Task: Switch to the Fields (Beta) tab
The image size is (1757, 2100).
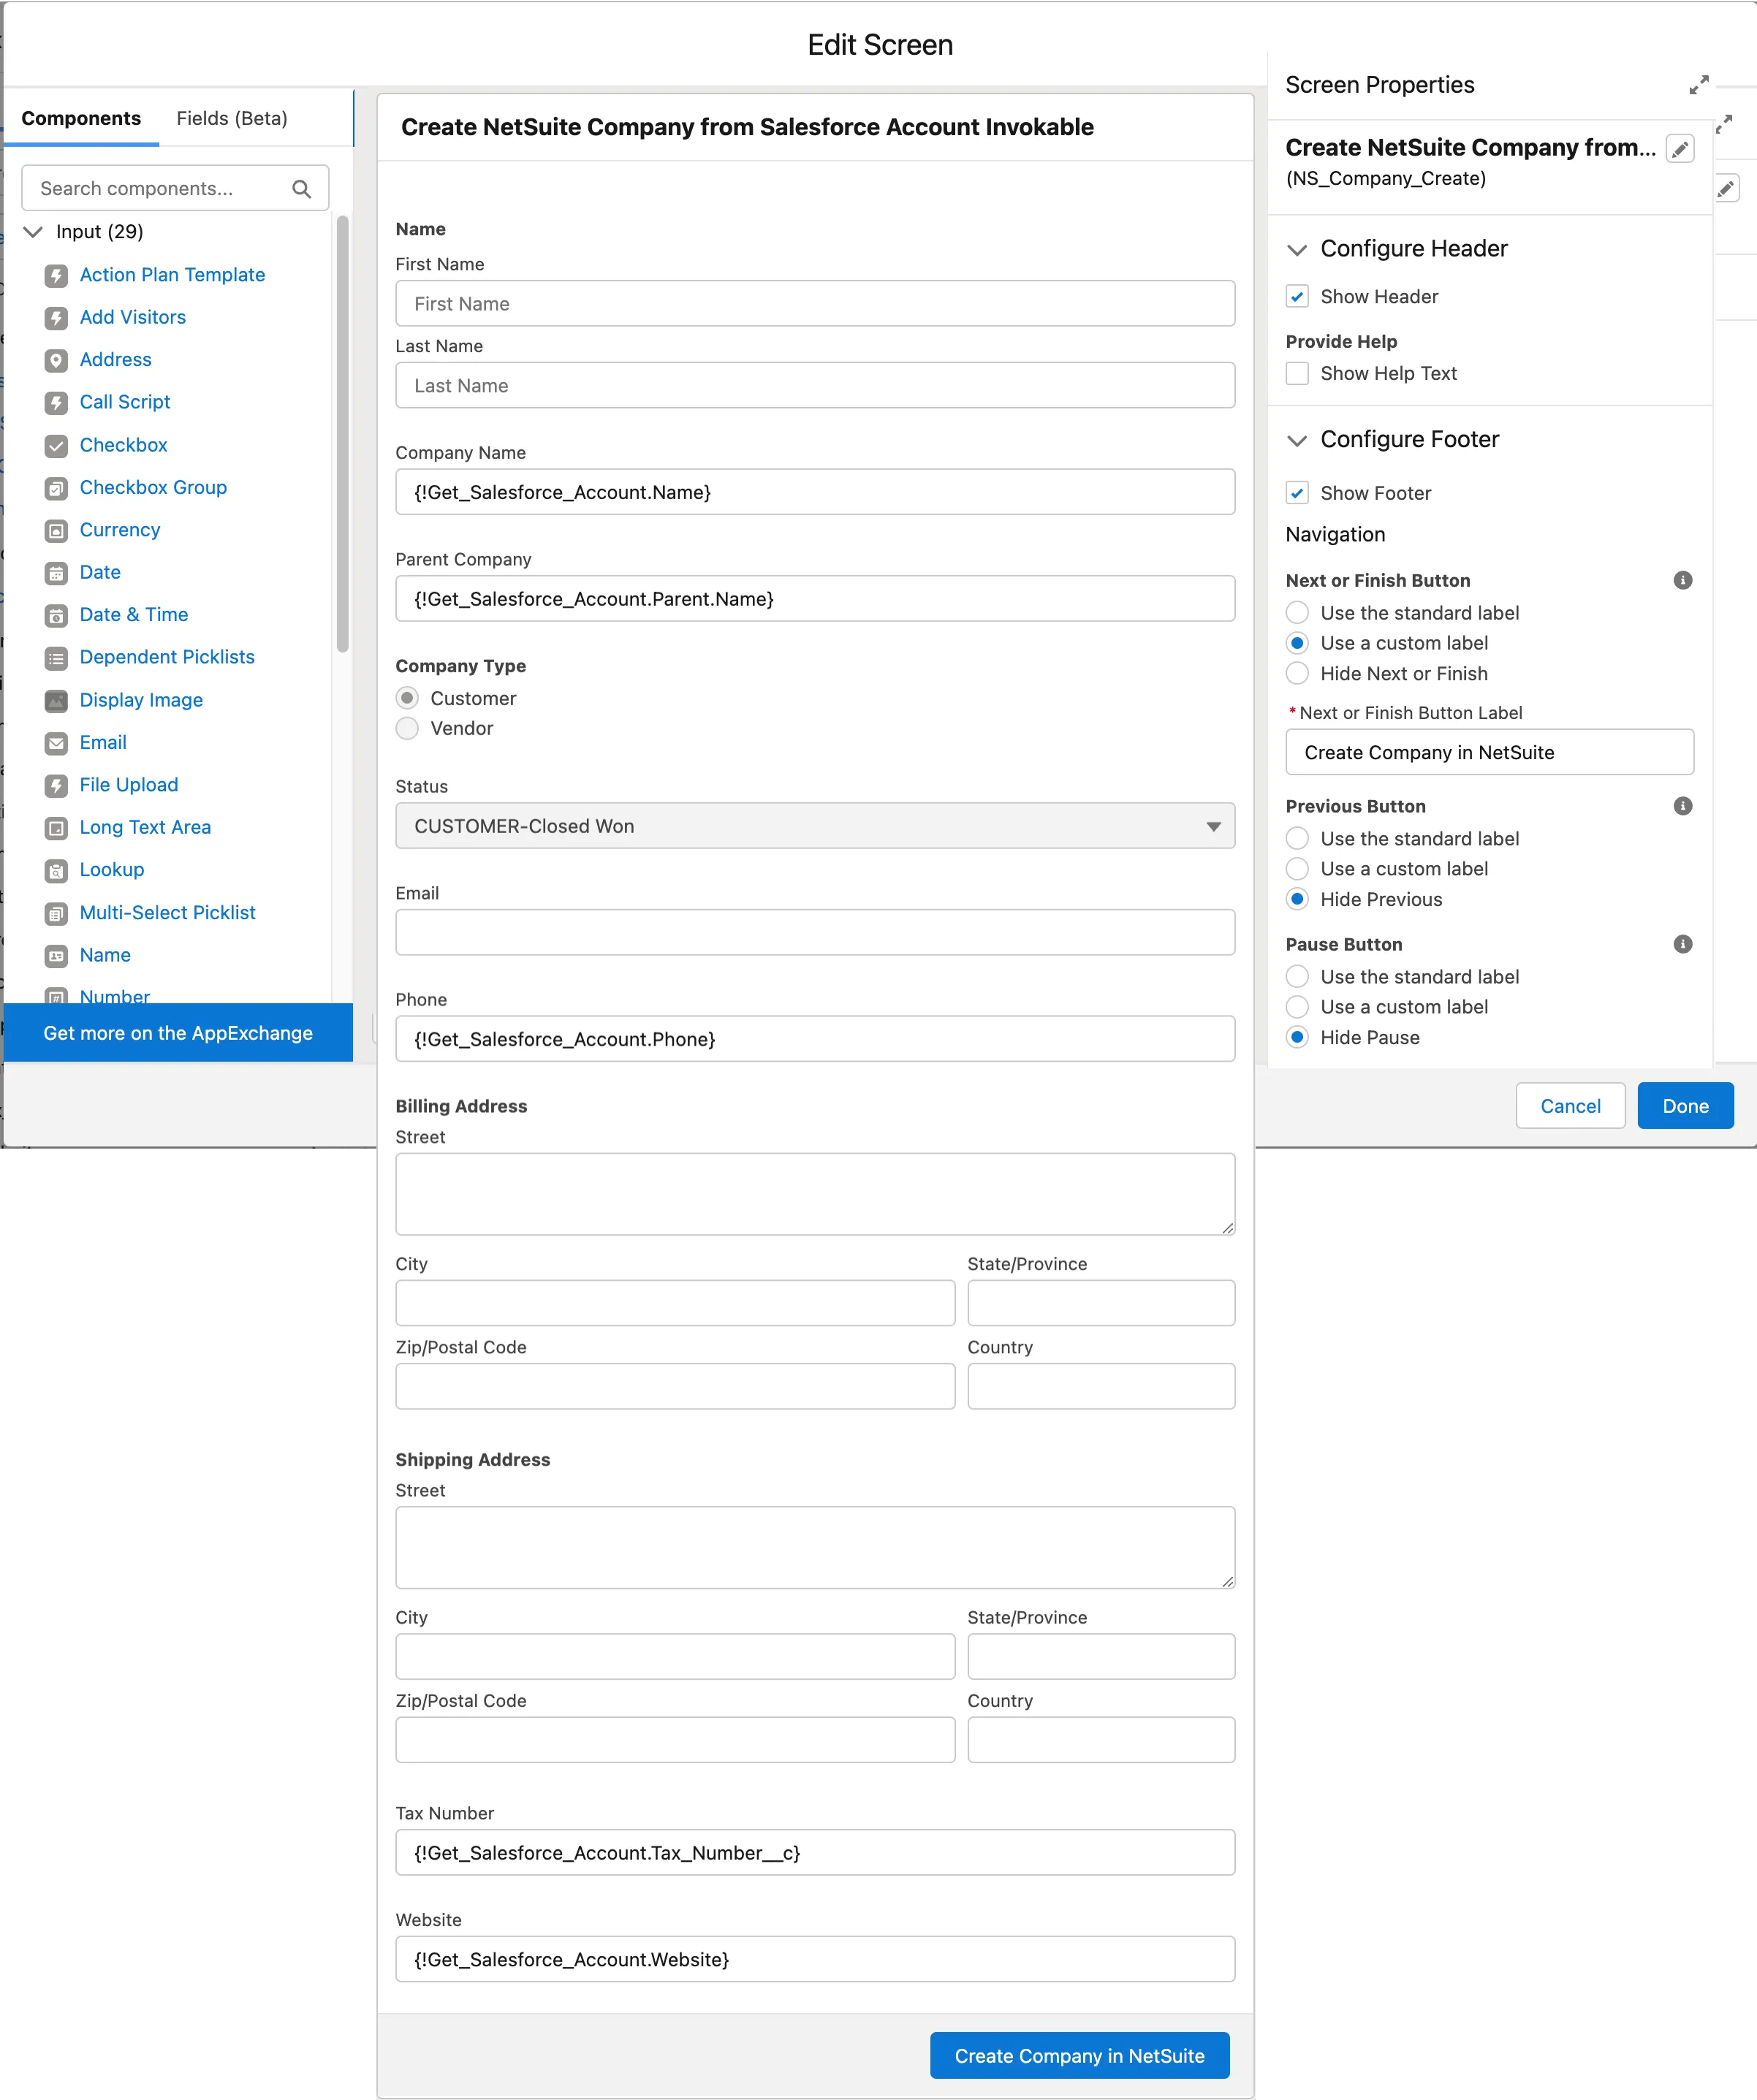Action: [x=232, y=118]
